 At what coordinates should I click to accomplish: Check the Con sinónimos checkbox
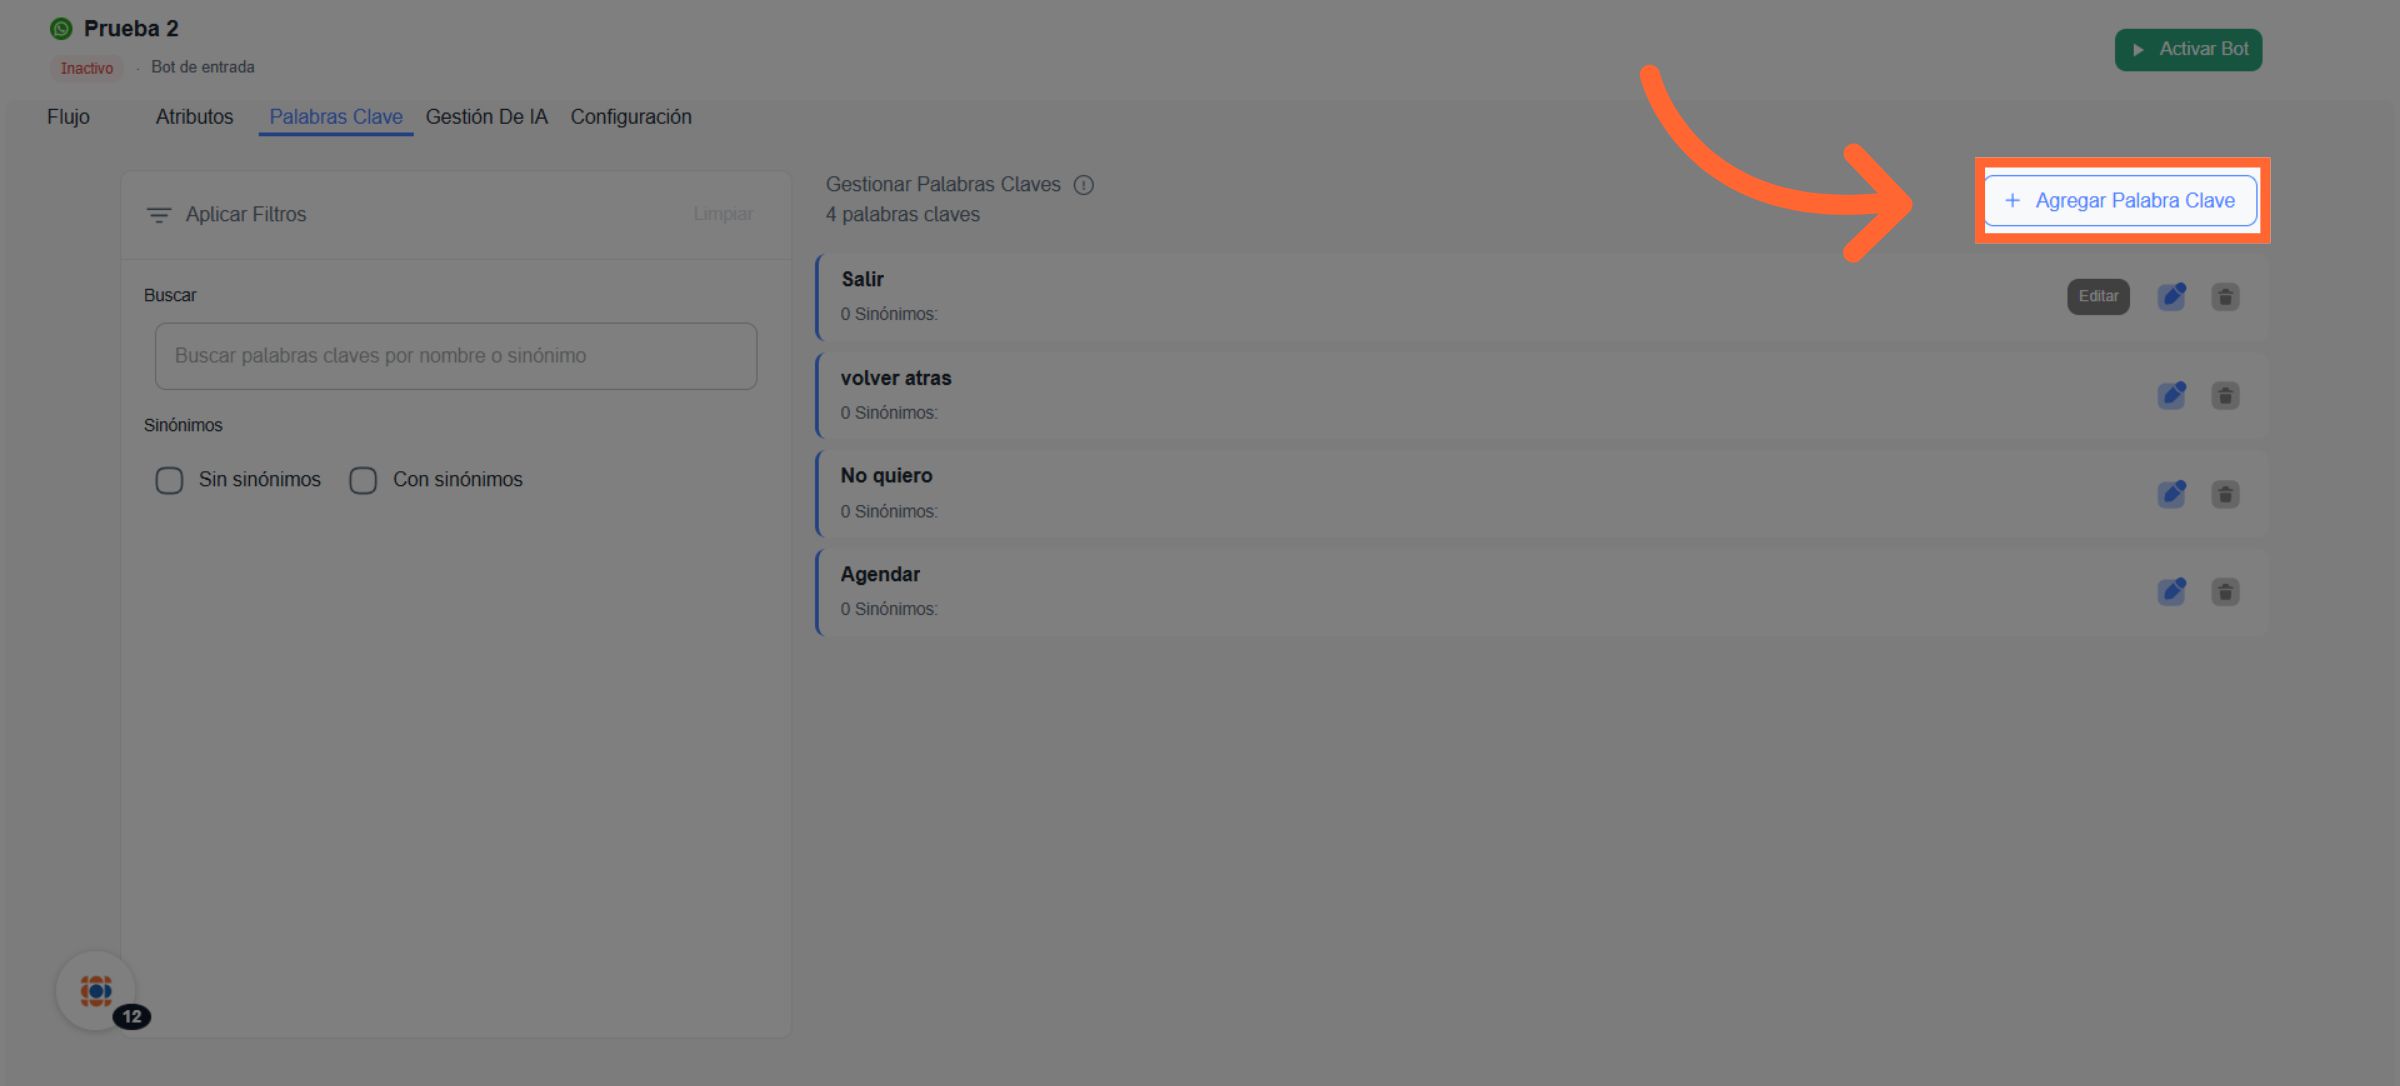point(363,480)
